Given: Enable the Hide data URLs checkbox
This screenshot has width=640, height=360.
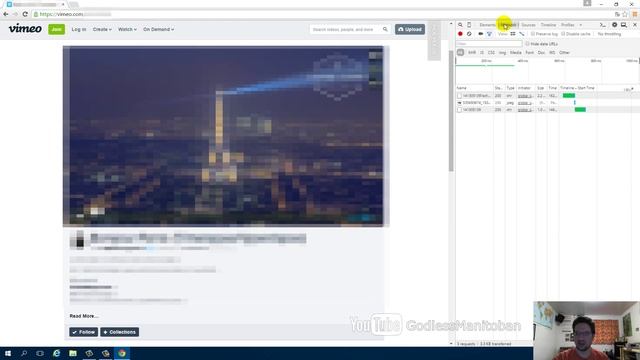Looking at the screenshot, I should [x=527, y=44].
